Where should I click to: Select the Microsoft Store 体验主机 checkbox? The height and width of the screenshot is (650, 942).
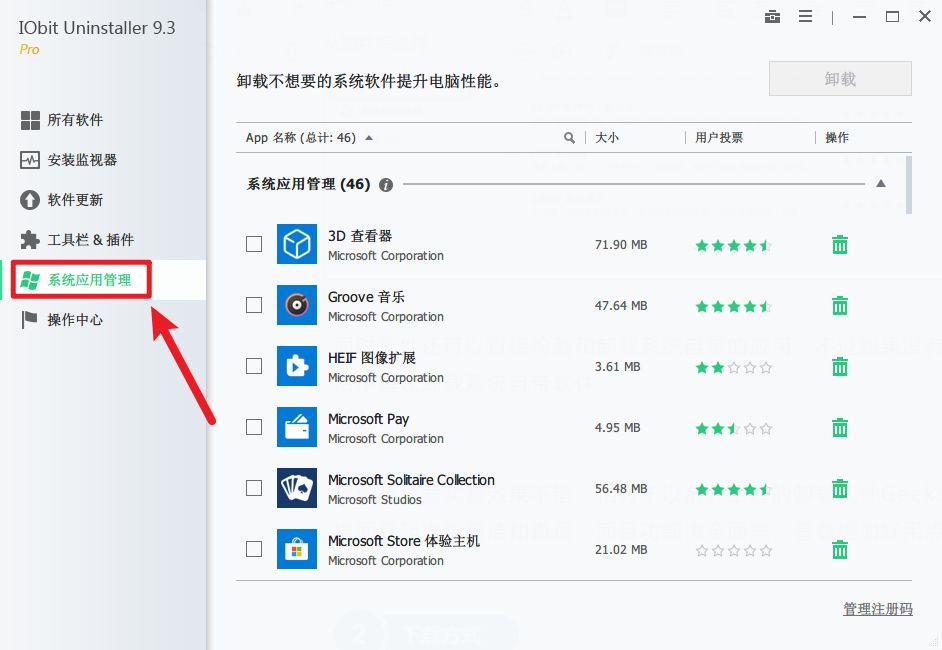click(x=254, y=549)
